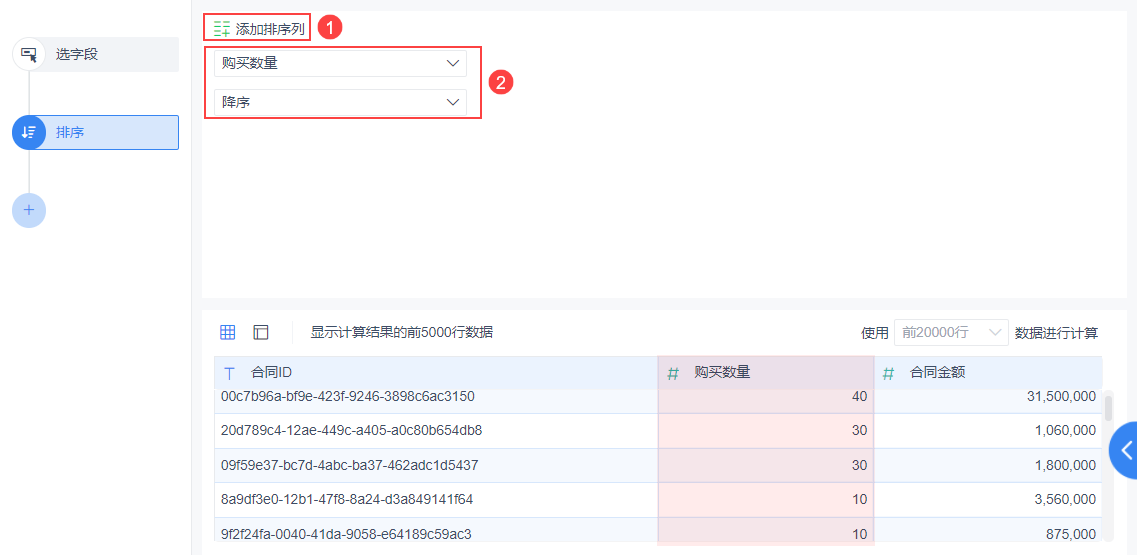Open the 降序 sort order dropdown
The width and height of the screenshot is (1137, 555).
tap(340, 102)
